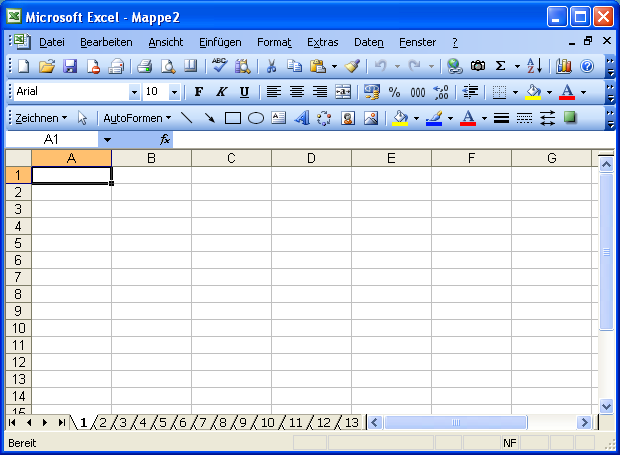Screen dimensions: 620x455
Task: Click the AutoSum sigma icon
Action: pyautogui.click(x=501, y=66)
